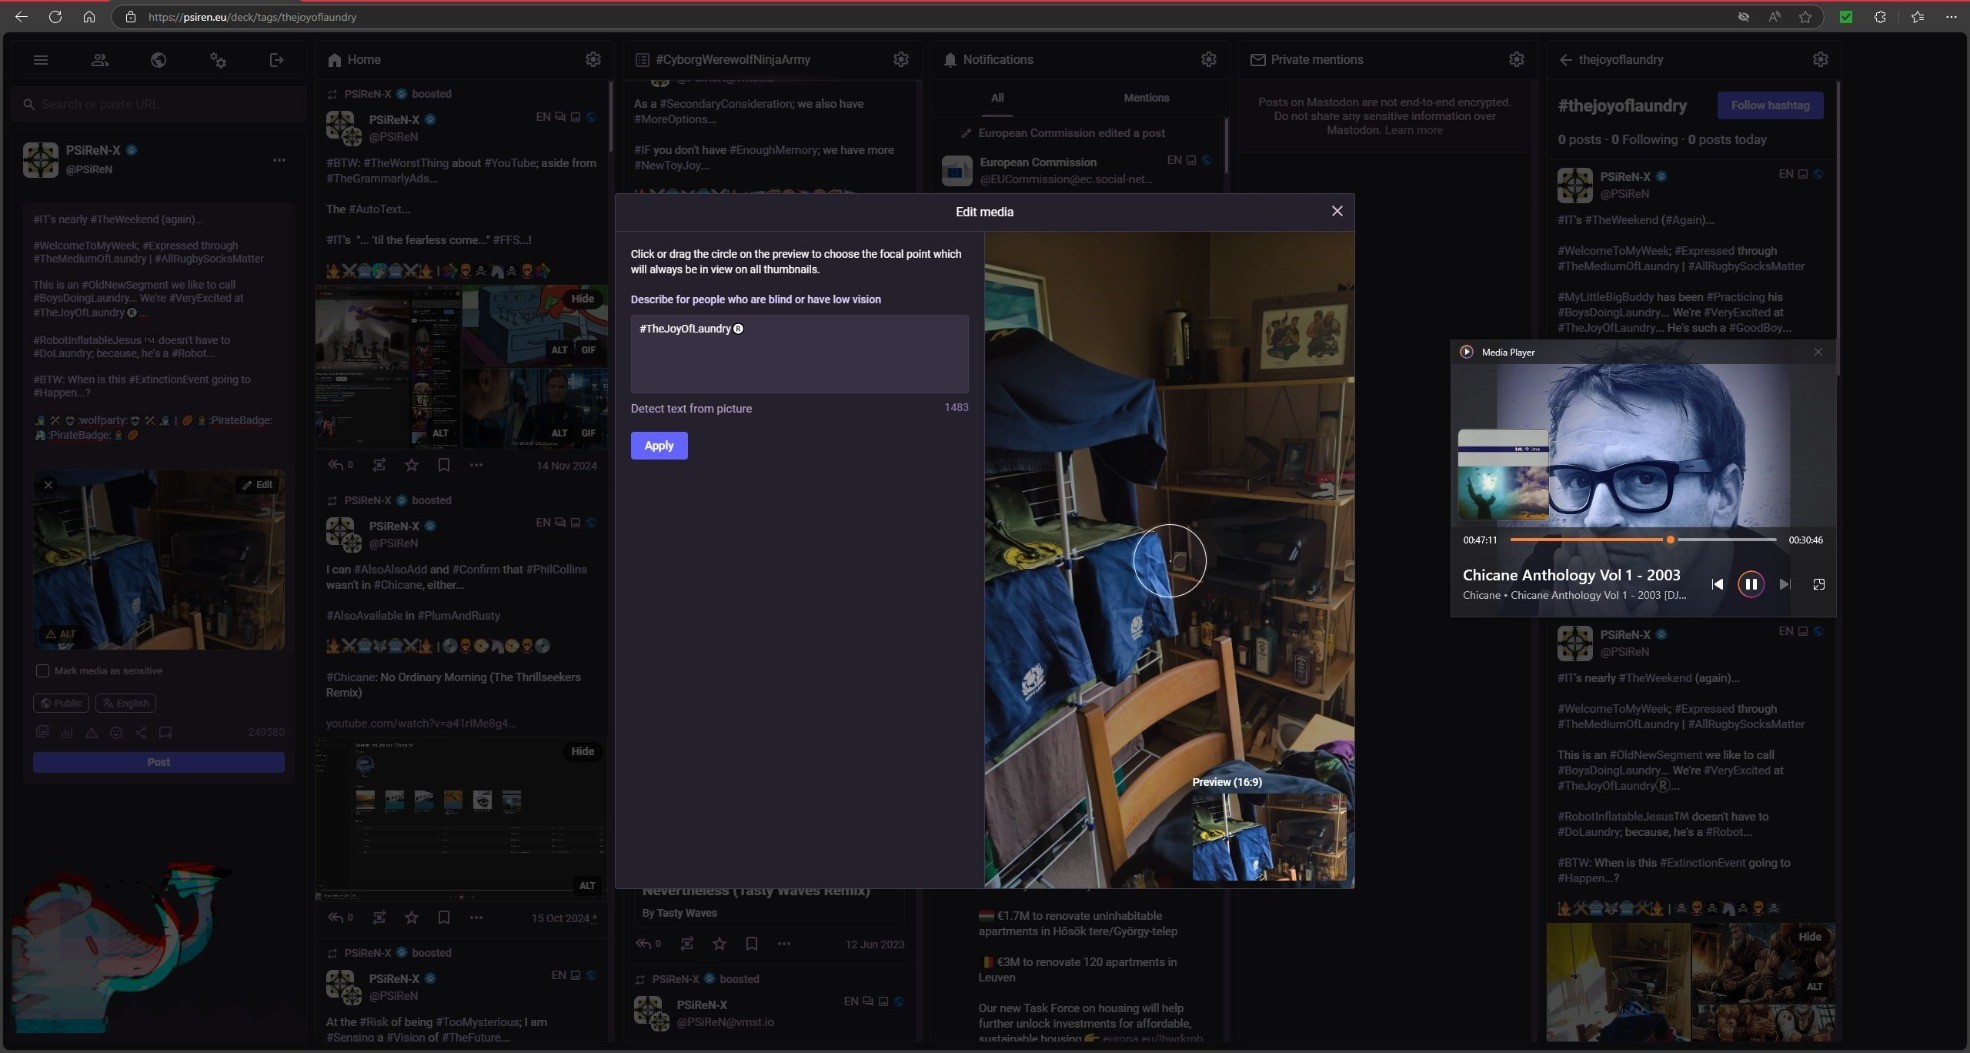Open the browser three-dot settings menu
This screenshot has height=1053, width=1970.
point(1951,17)
